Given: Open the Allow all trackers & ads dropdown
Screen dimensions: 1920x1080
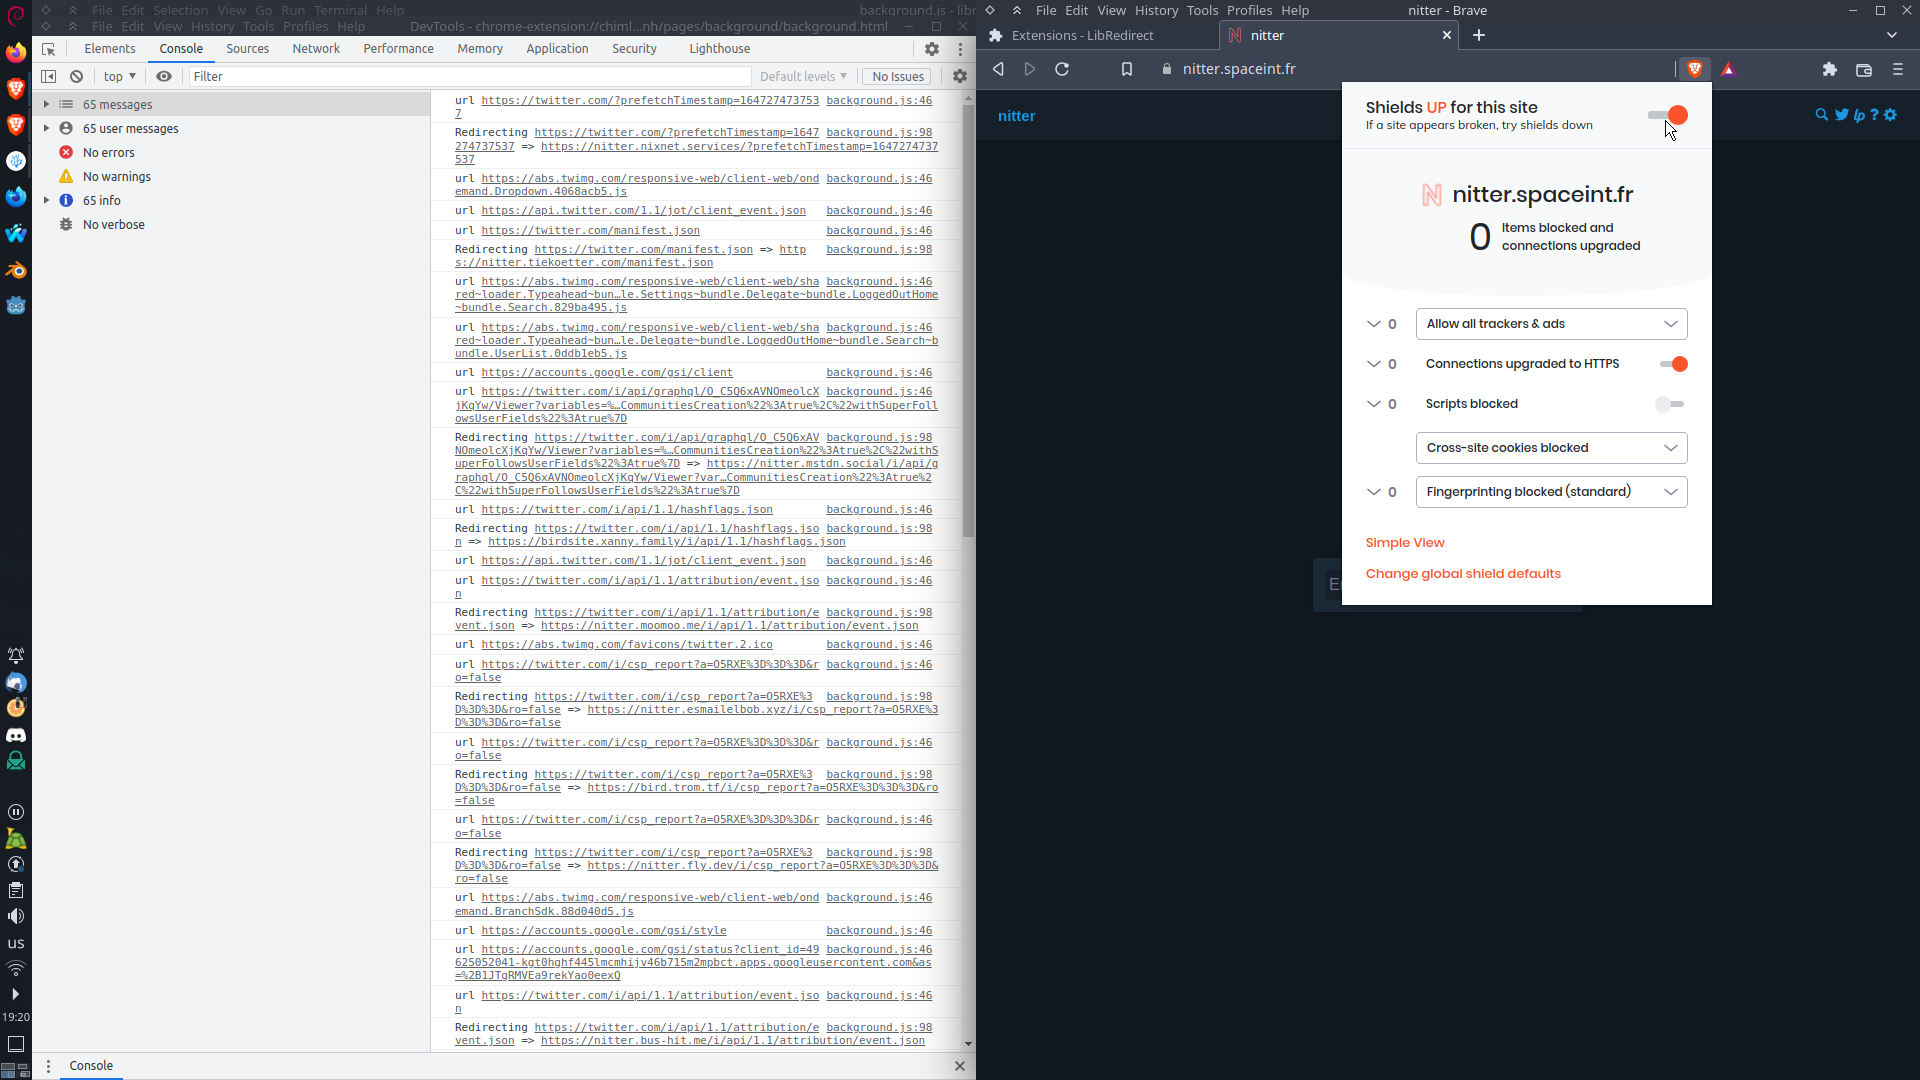Looking at the screenshot, I should pyautogui.click(x=1551, y=323).
